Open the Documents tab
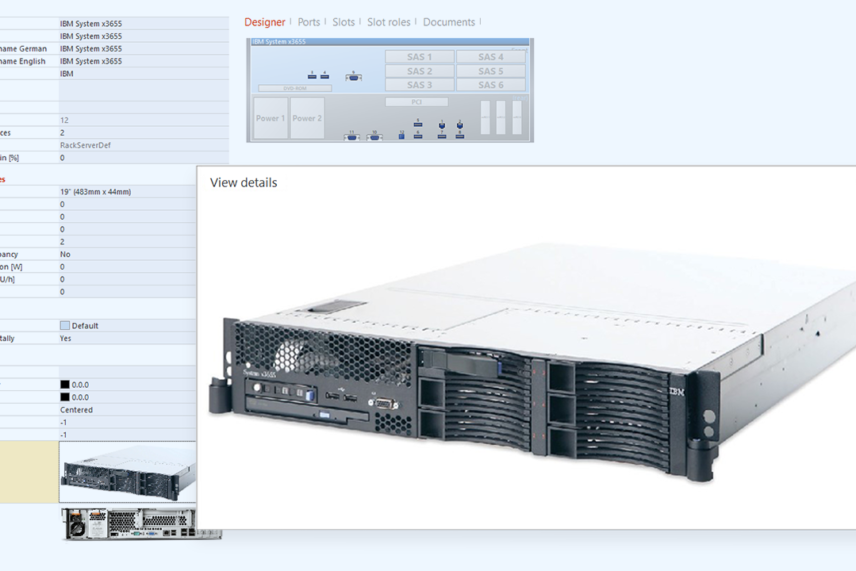Image resolution: width=856 pixels, height=571 pixels. point(449,22)
